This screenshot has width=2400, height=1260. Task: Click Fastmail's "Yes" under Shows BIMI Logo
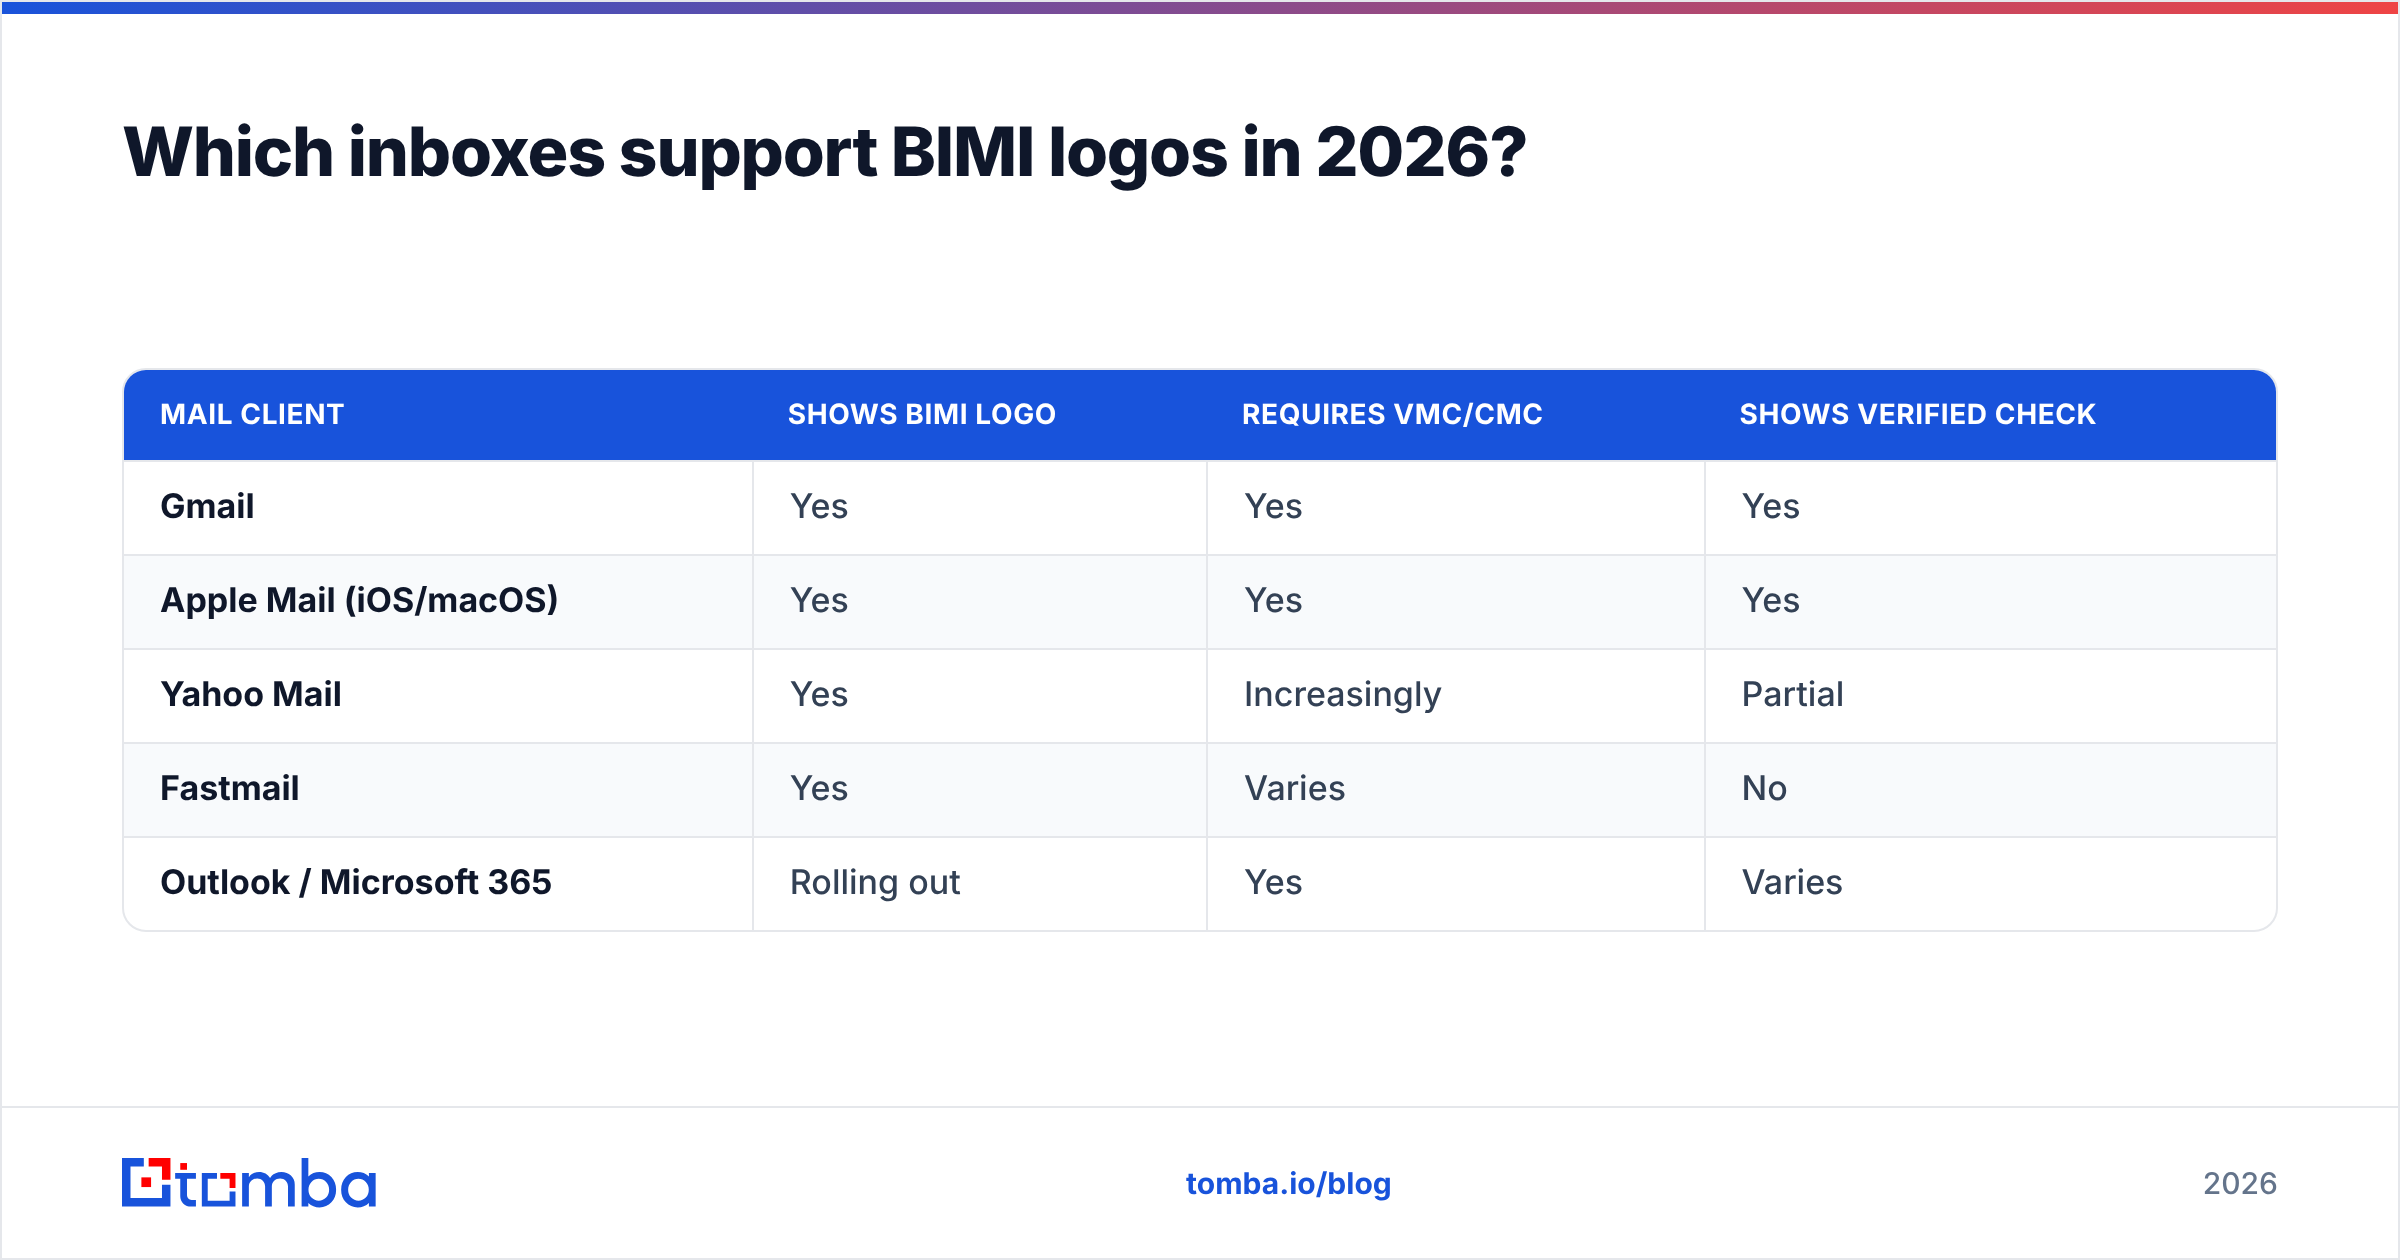coord(819,789)
